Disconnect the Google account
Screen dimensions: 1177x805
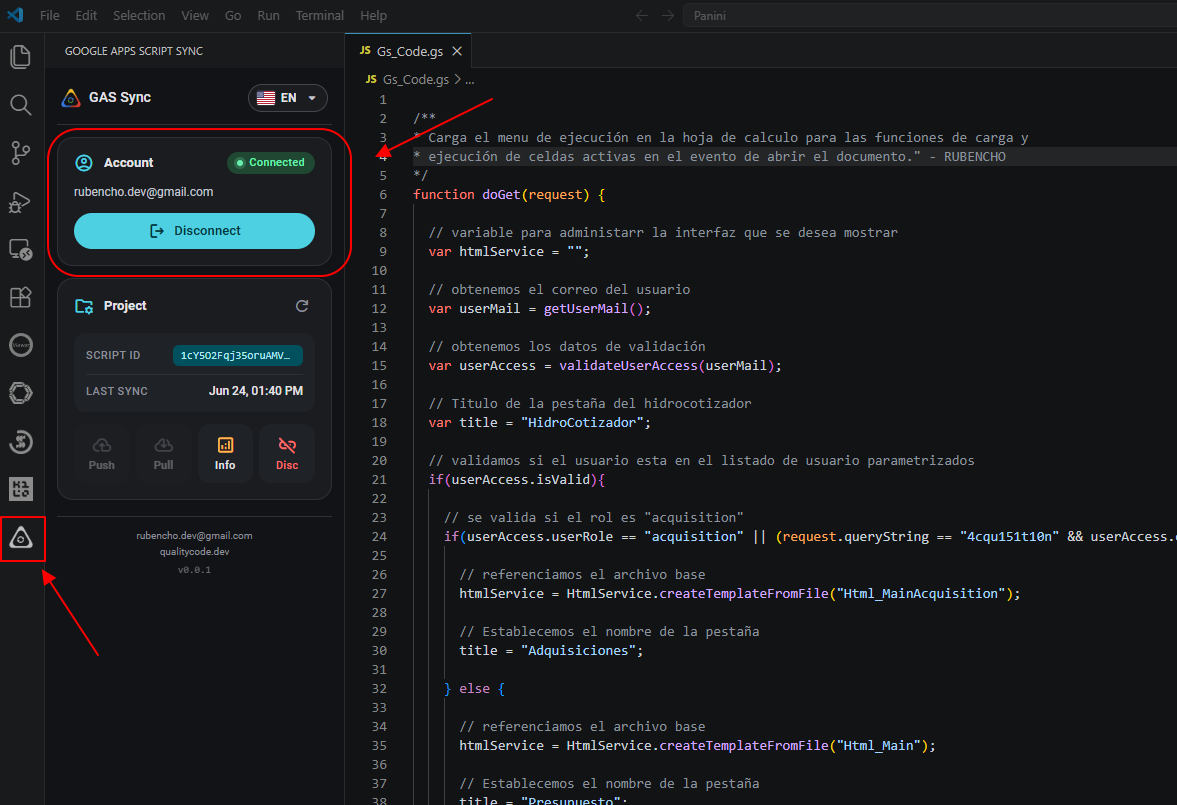[194, 231]
